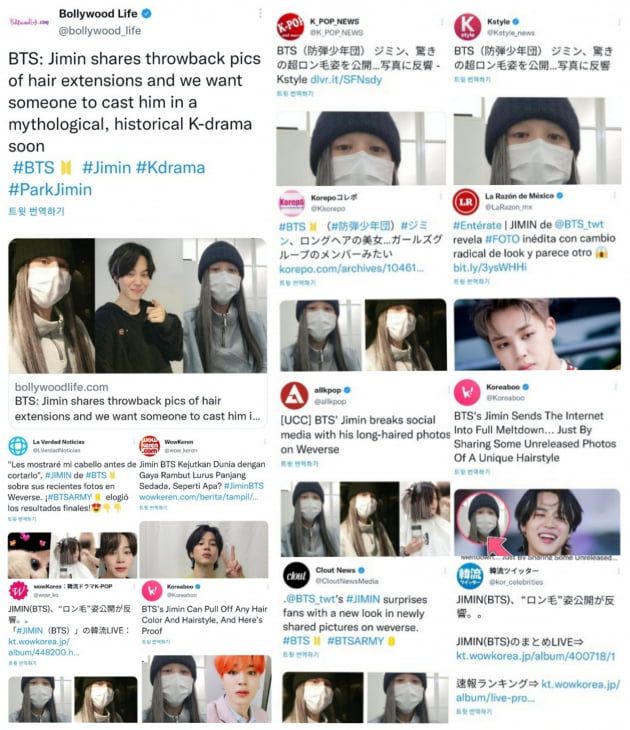Click the Korepo pink profile icon
630x730 pixels.
[x=291, y=203]
